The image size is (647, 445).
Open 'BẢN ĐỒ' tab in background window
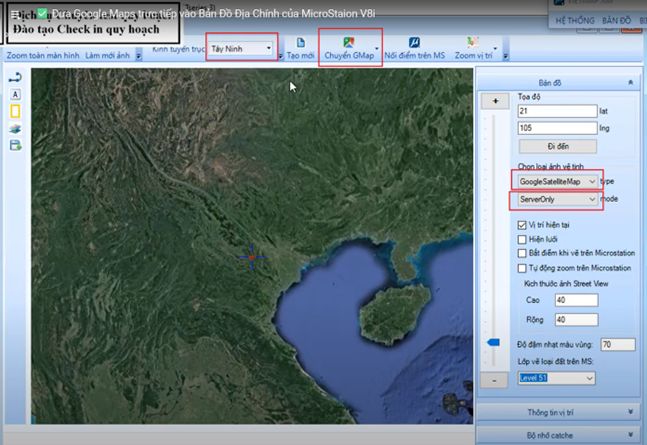point(616,20)
